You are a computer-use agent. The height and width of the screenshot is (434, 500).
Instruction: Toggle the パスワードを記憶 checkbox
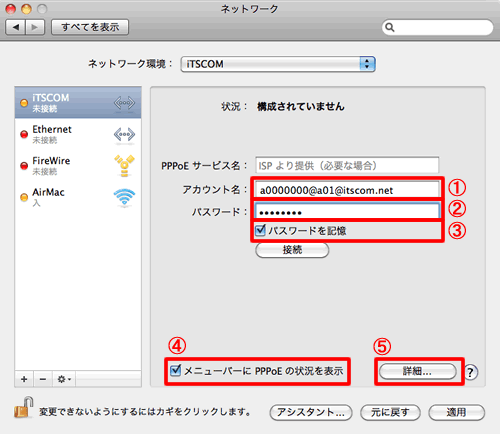click(x=260, y=230)
